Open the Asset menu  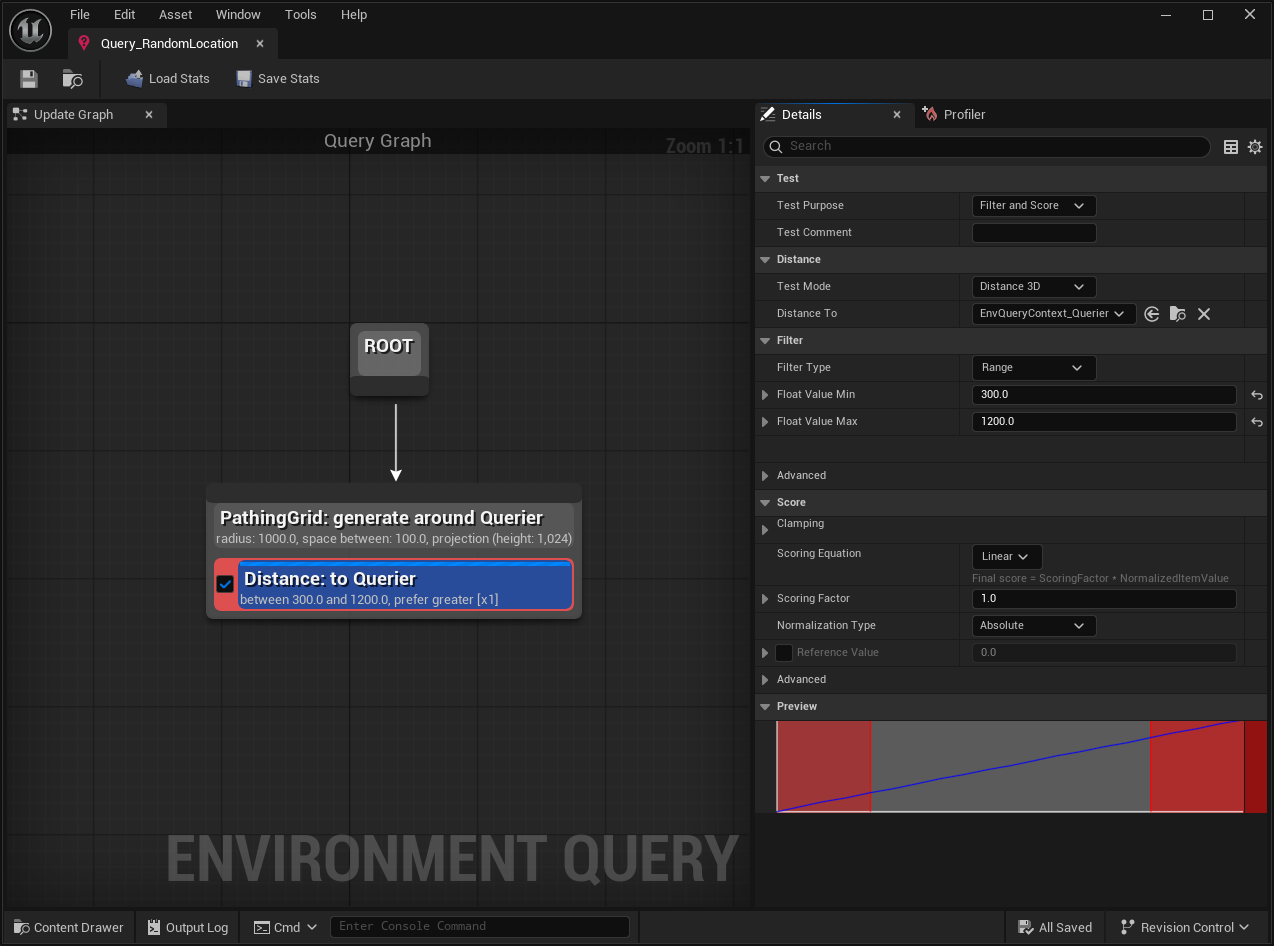tap(176, 15)
